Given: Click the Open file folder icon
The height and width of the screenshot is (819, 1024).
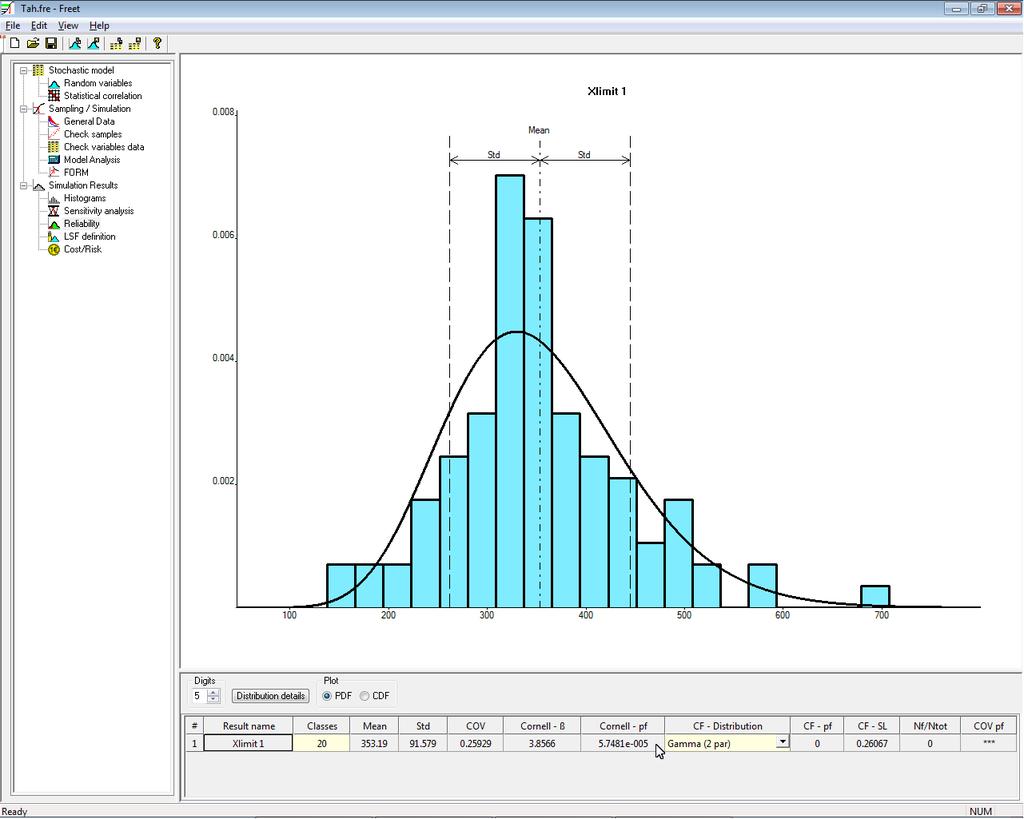Looking at the screenshot, I should click(33, 43).
